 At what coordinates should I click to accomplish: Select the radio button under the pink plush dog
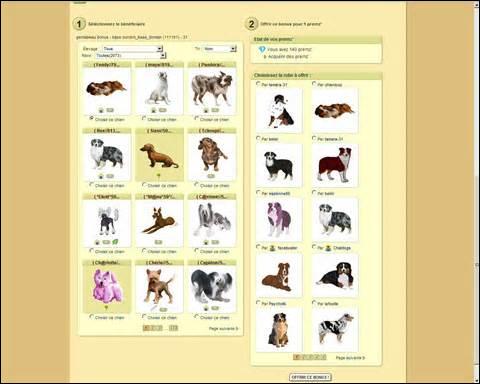click(x=92, y=317)
